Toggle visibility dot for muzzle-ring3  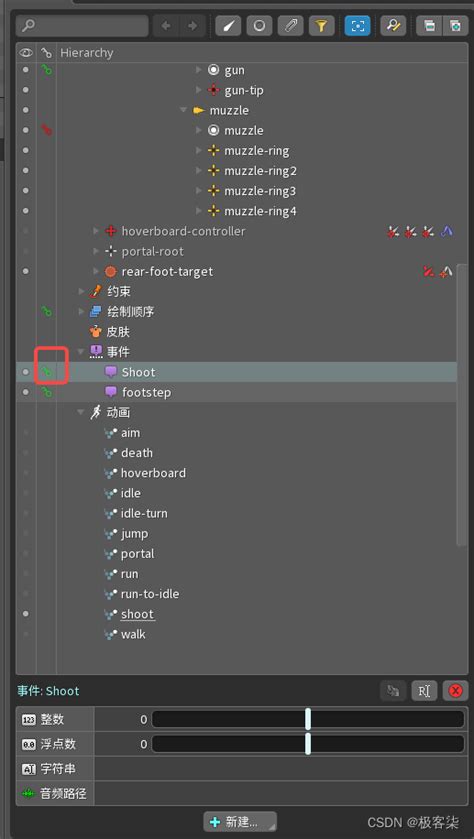[x=25, y=190]
